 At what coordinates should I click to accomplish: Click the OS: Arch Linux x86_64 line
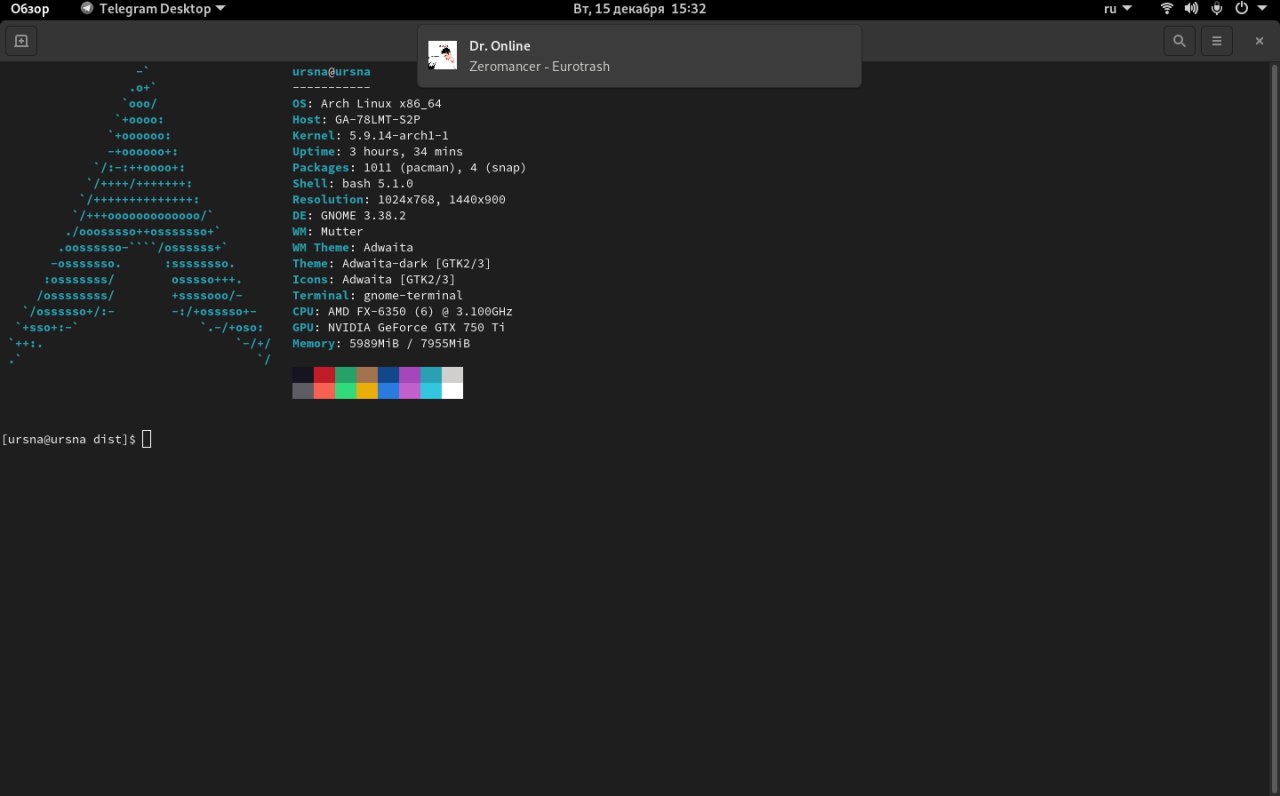point(367,104)
